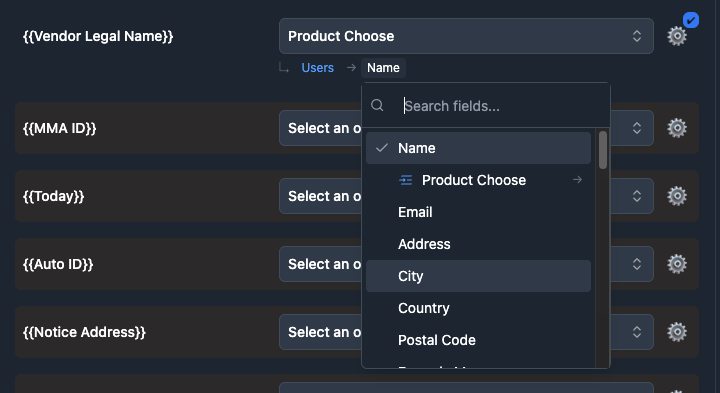720x393 pixels.
Task: Uncheck the blue checkbox above the gear
Action: pos(691,20)
